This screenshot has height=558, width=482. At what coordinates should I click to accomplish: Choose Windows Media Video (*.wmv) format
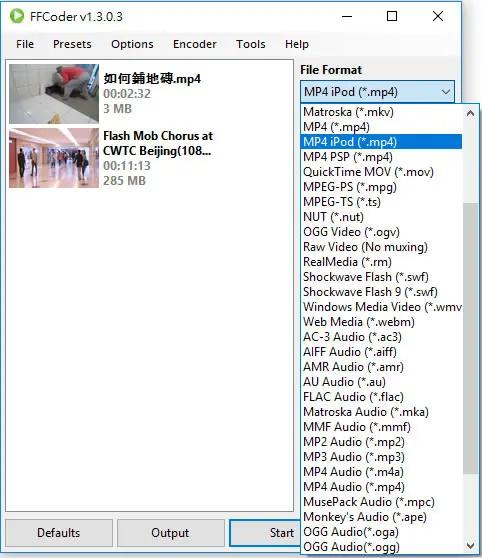pos(382,307)
